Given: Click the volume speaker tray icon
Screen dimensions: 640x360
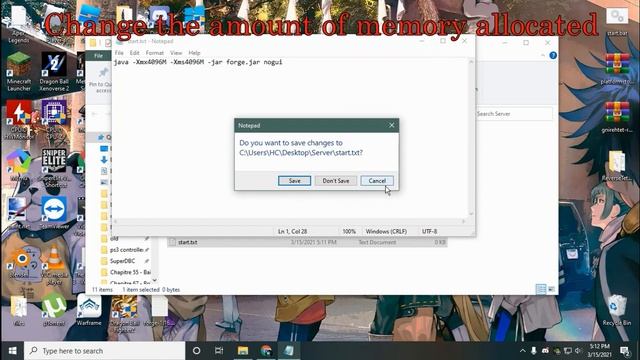Looking at the screenshot, I should [x=578, y=351].
